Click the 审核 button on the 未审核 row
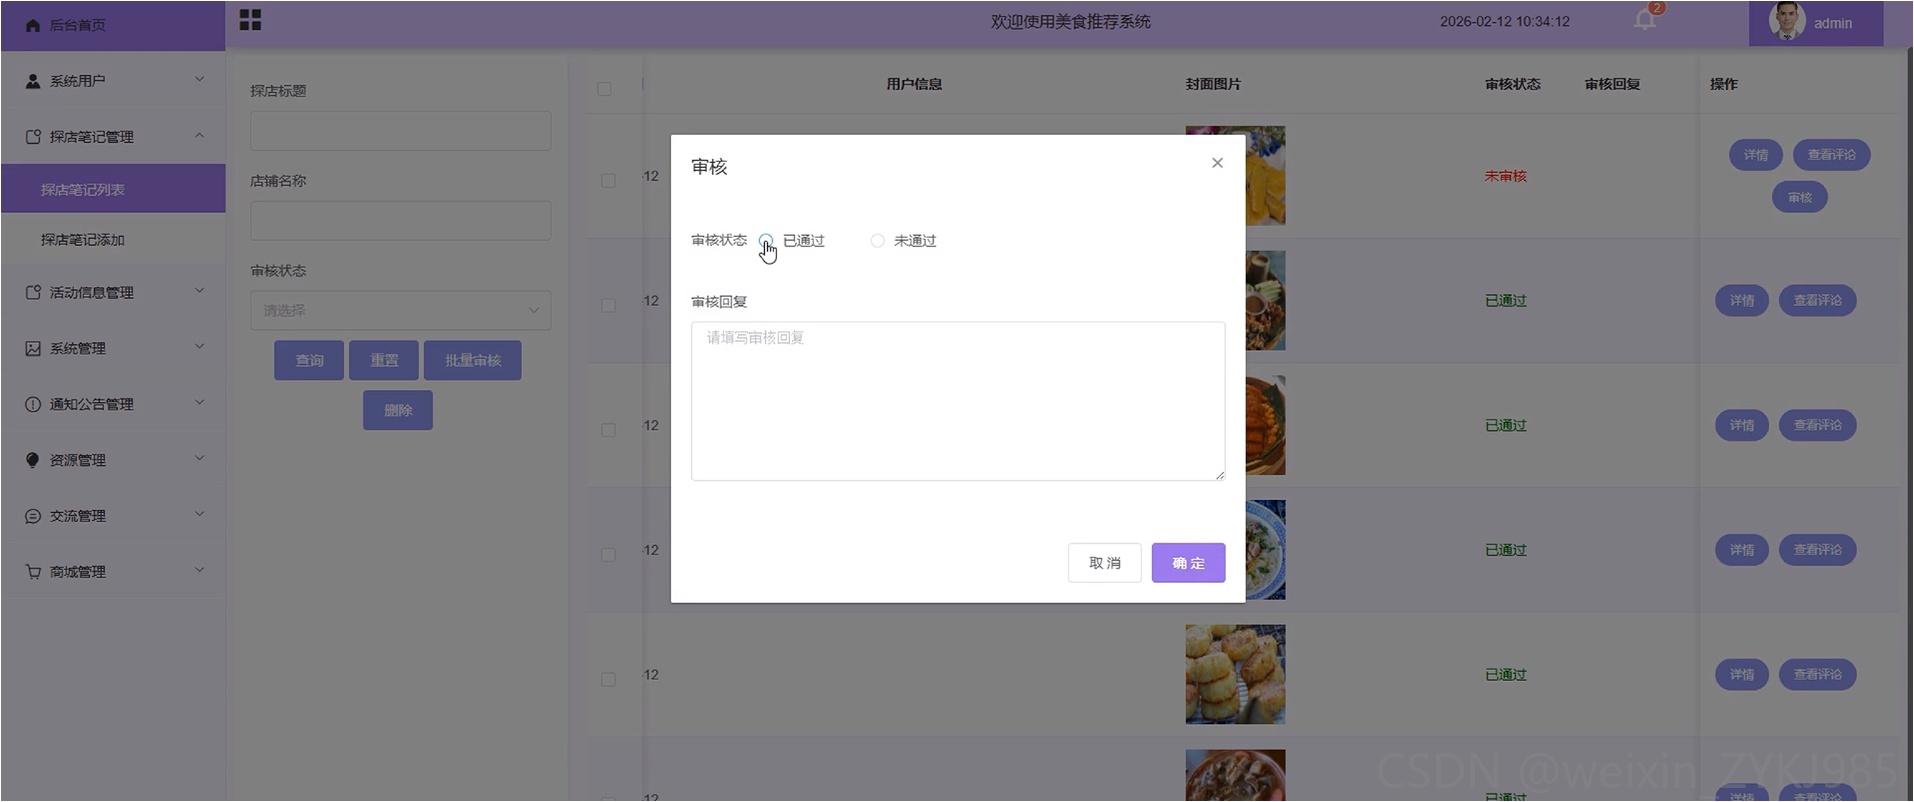Viewport: 1914px width, 802px height. pyautogui.click(x=1800, y=197)
